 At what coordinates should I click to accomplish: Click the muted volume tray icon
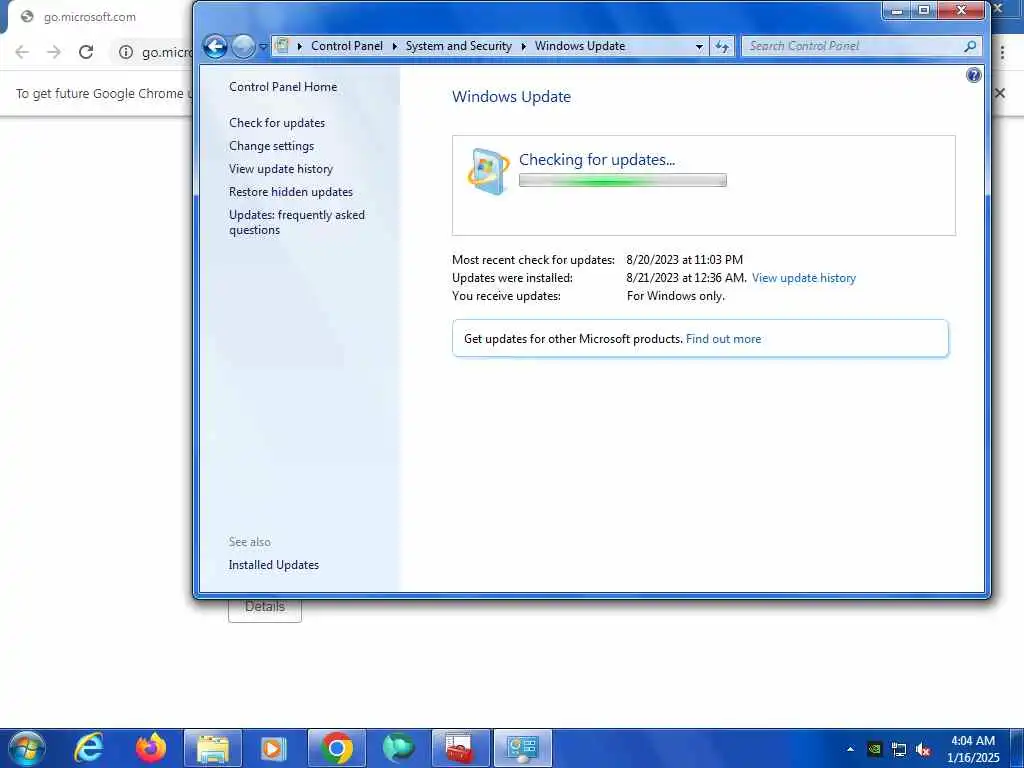click(x=923, y=750)
